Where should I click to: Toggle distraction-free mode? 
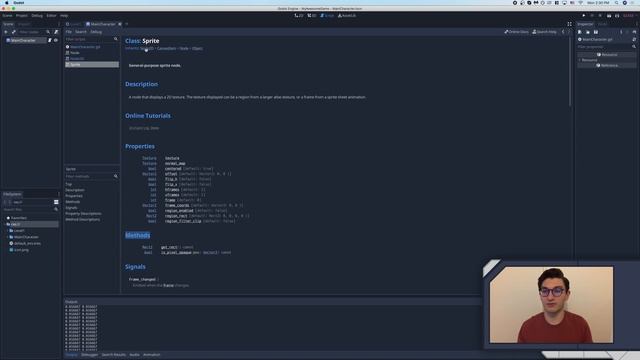[x=569, y=24]
